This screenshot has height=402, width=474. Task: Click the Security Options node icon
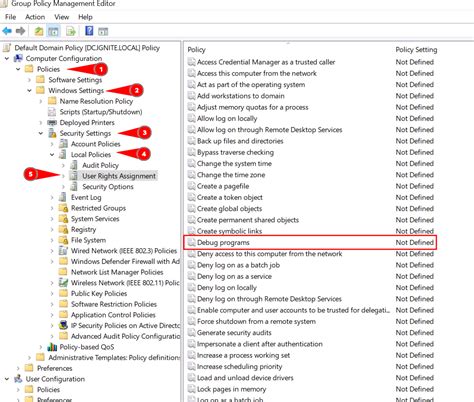click(74, 187)
